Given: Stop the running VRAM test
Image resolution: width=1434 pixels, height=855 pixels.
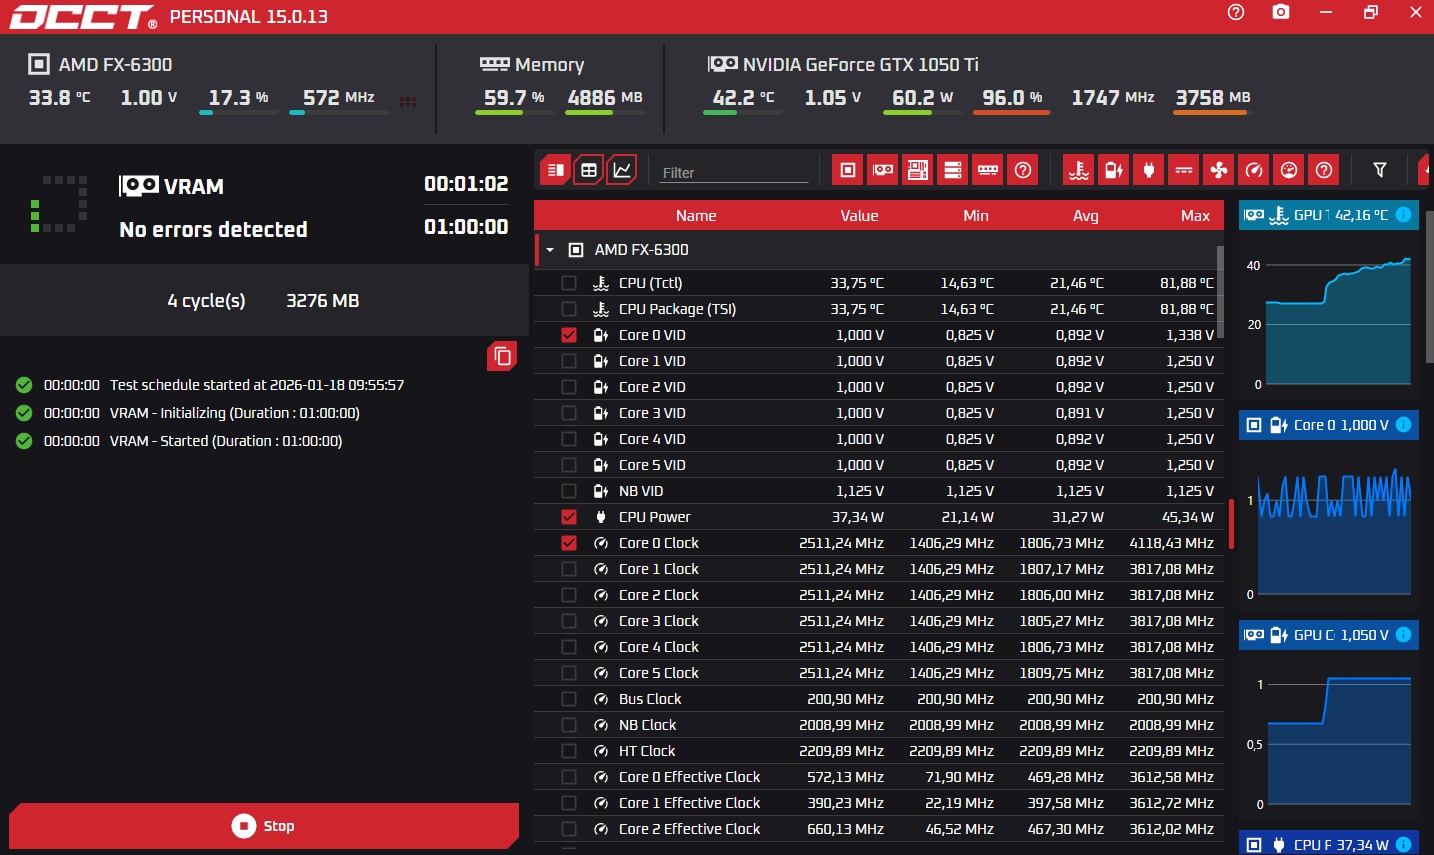Looking at the screenshot, I should click(264, 826).
